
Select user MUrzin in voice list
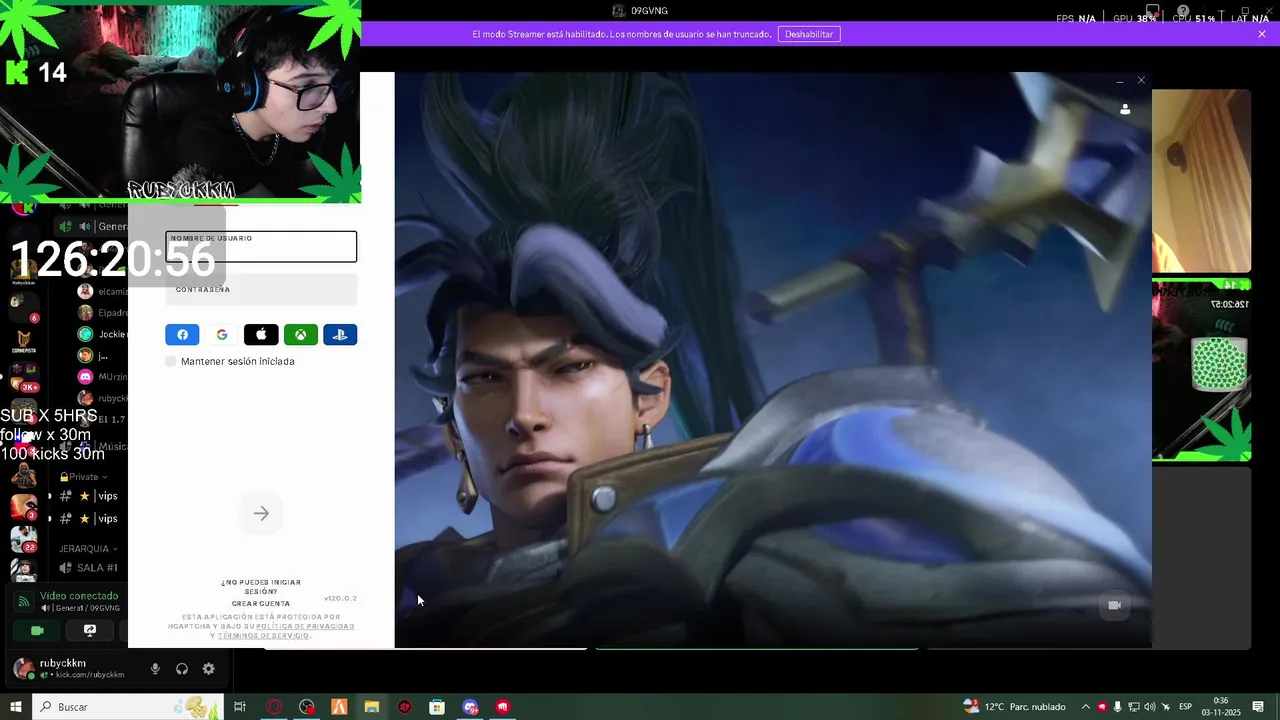pyautogui.click(x=102, y=377)
